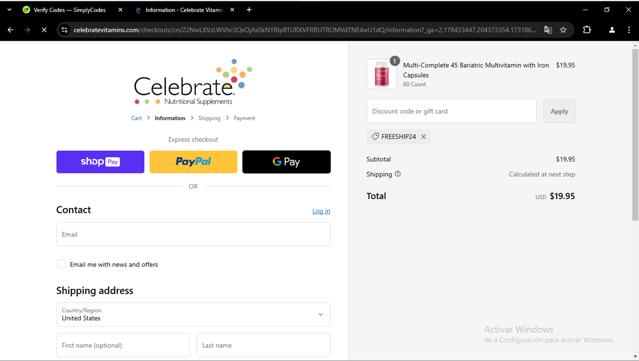Click the Shipping breadcrumb step
This screenshot has width=639, height=361.
tap(209, 118)
